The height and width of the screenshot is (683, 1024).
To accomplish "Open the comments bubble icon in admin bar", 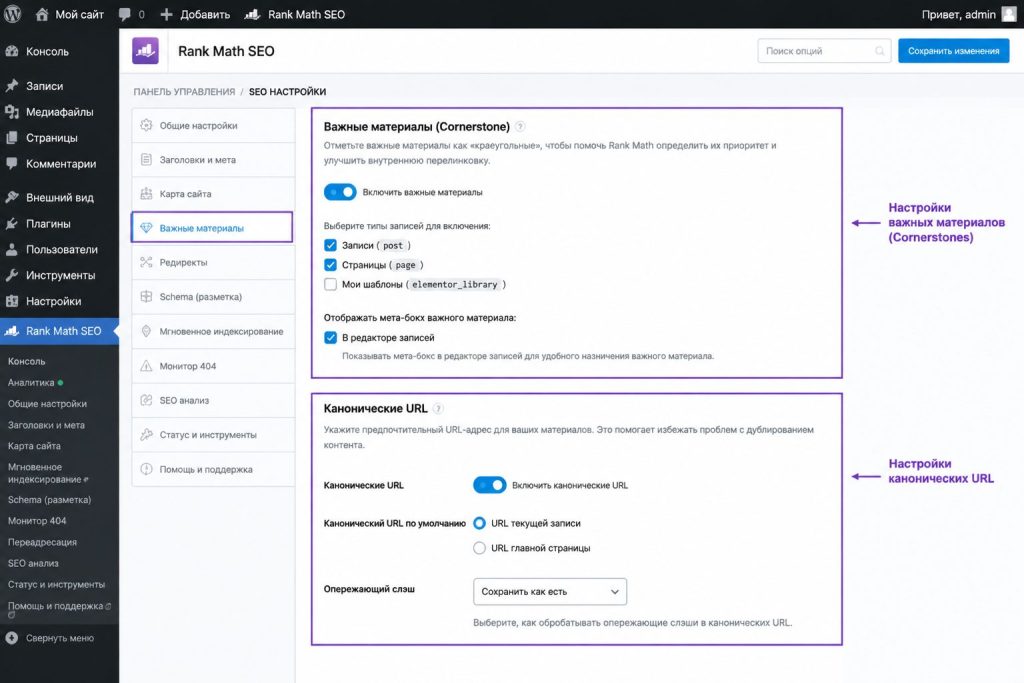I will (x=125, y=14).
